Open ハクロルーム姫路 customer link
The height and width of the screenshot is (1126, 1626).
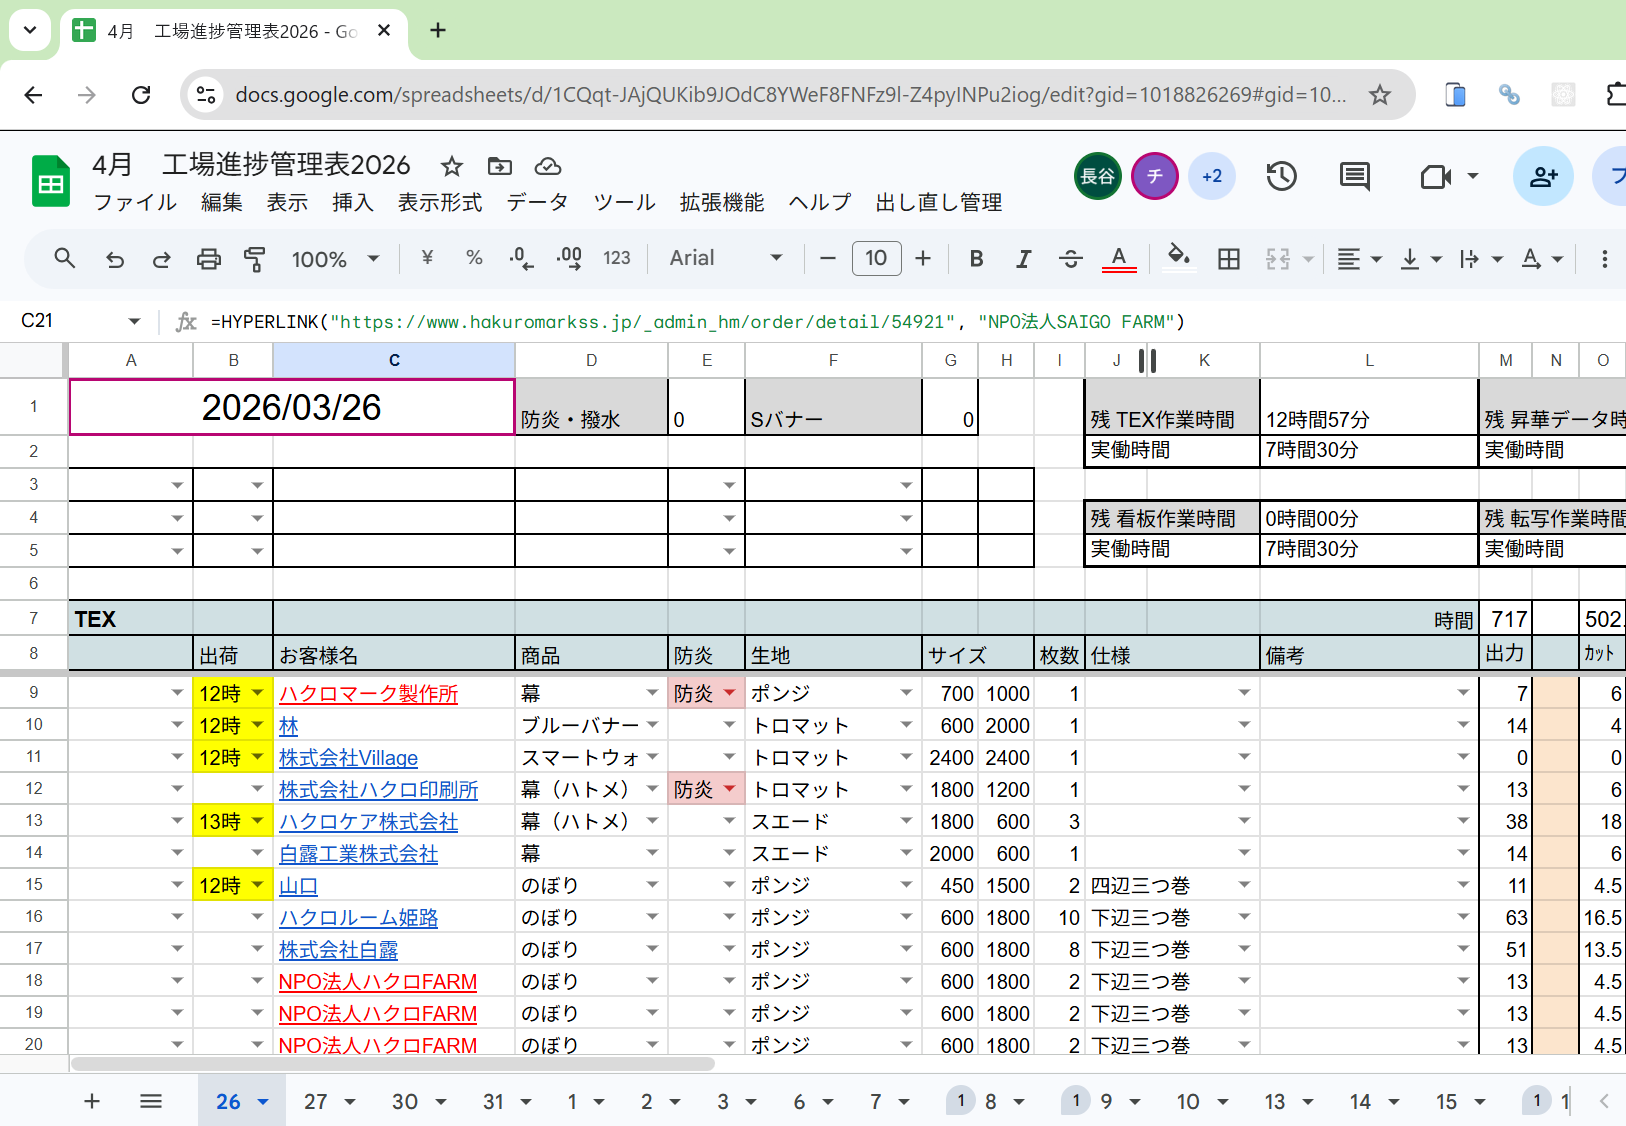point(358,917)
